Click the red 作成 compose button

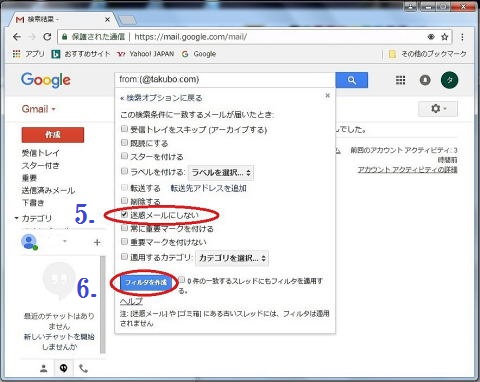(53, 135)
